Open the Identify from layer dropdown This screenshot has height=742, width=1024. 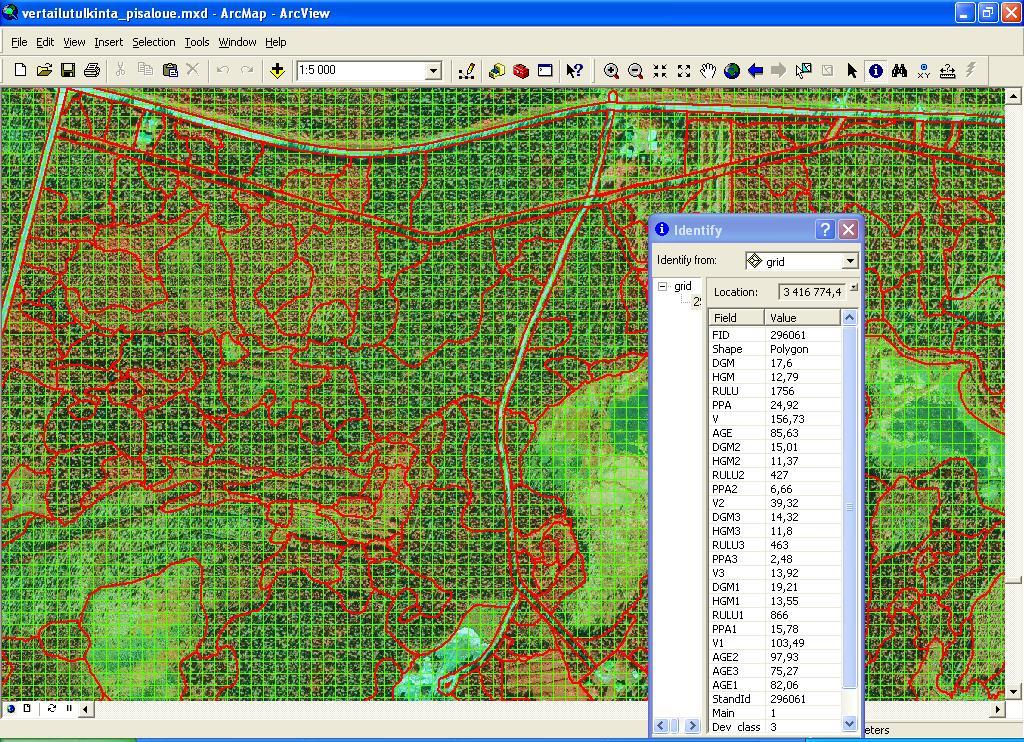pos(850,261)
